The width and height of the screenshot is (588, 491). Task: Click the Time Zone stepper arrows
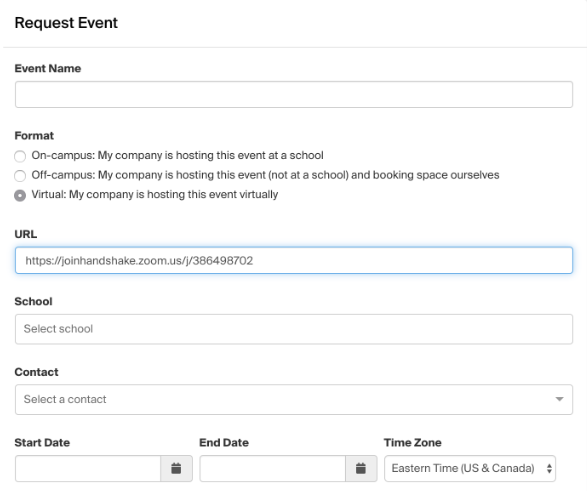(549, 468)
